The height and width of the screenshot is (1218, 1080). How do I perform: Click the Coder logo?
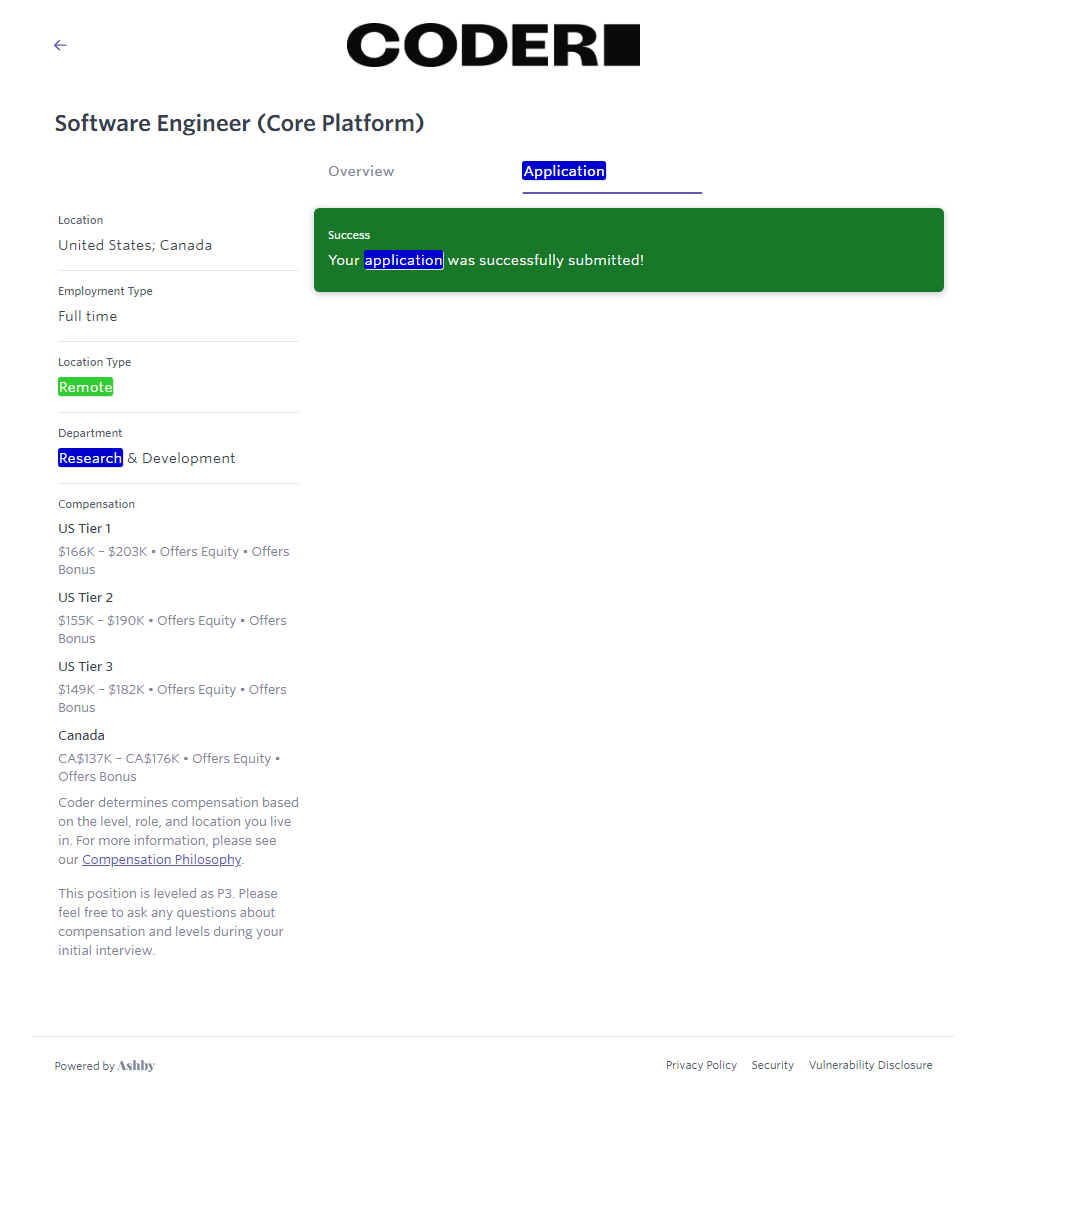click(493, 45)
